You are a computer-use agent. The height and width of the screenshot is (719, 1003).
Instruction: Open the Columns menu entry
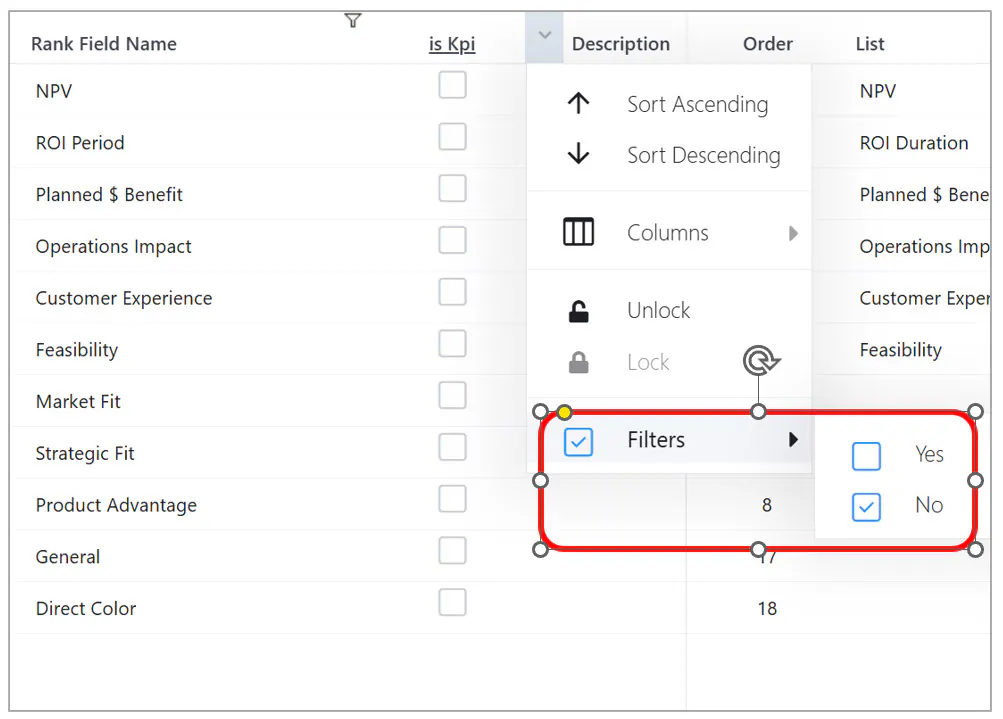coord(668,233)
